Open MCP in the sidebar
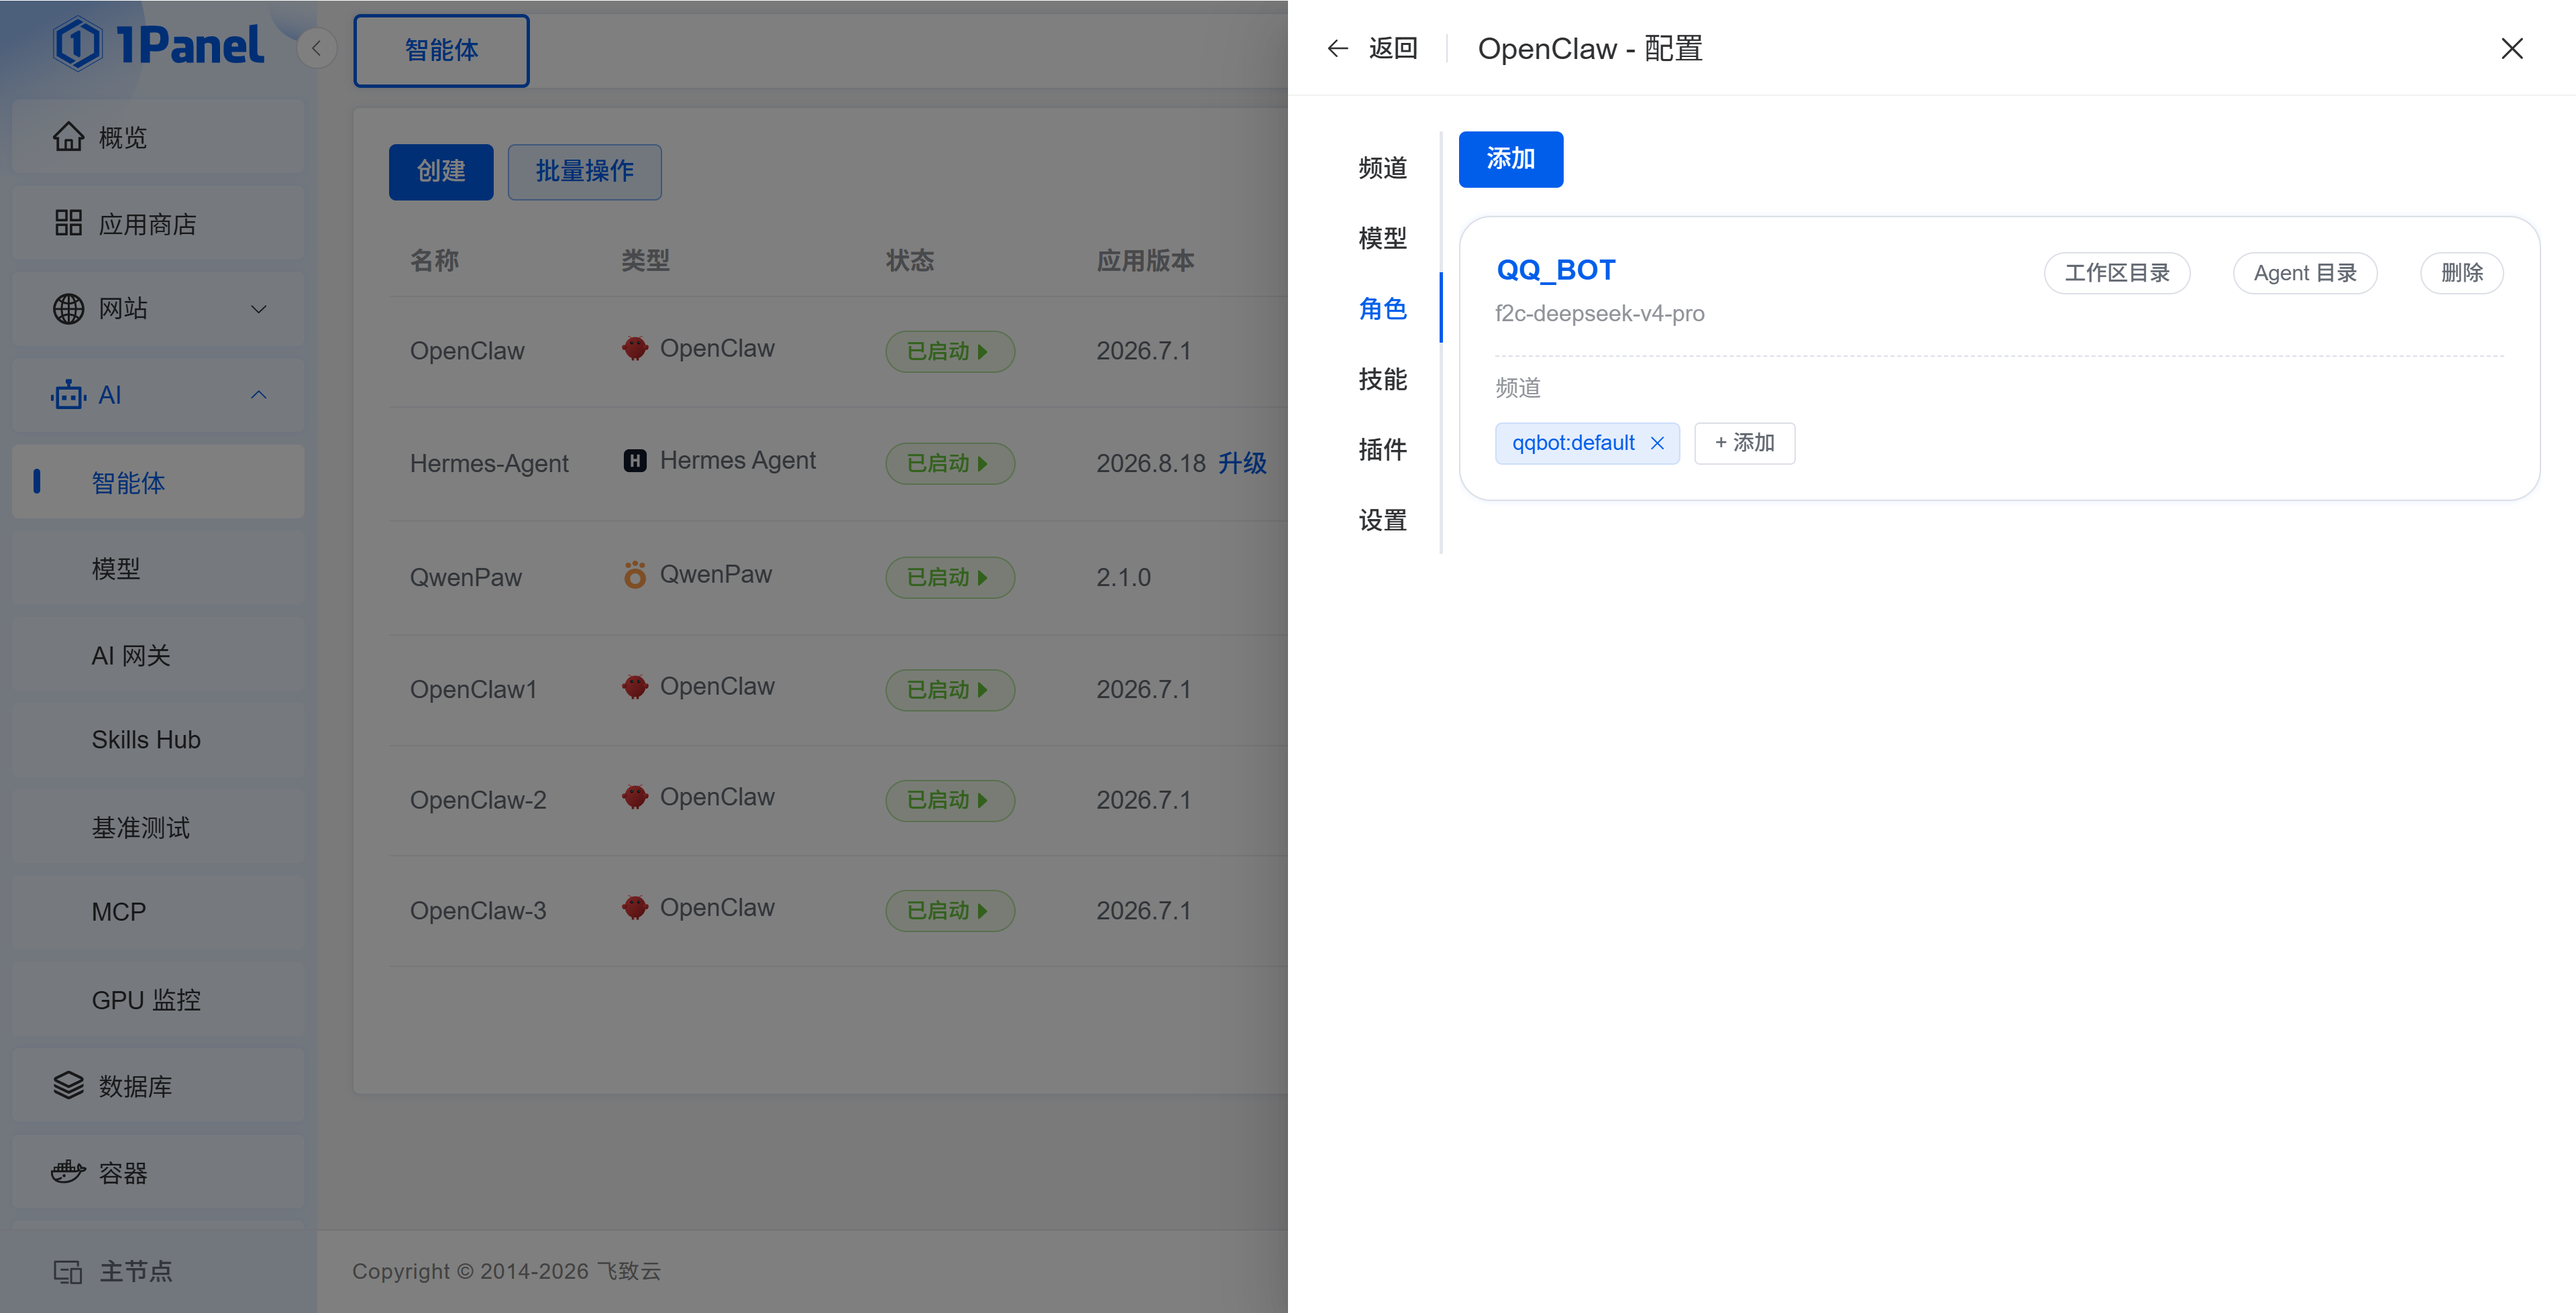Viewport: 2576px width, 1313px height. pyautogui.click(x=158, y=912)
